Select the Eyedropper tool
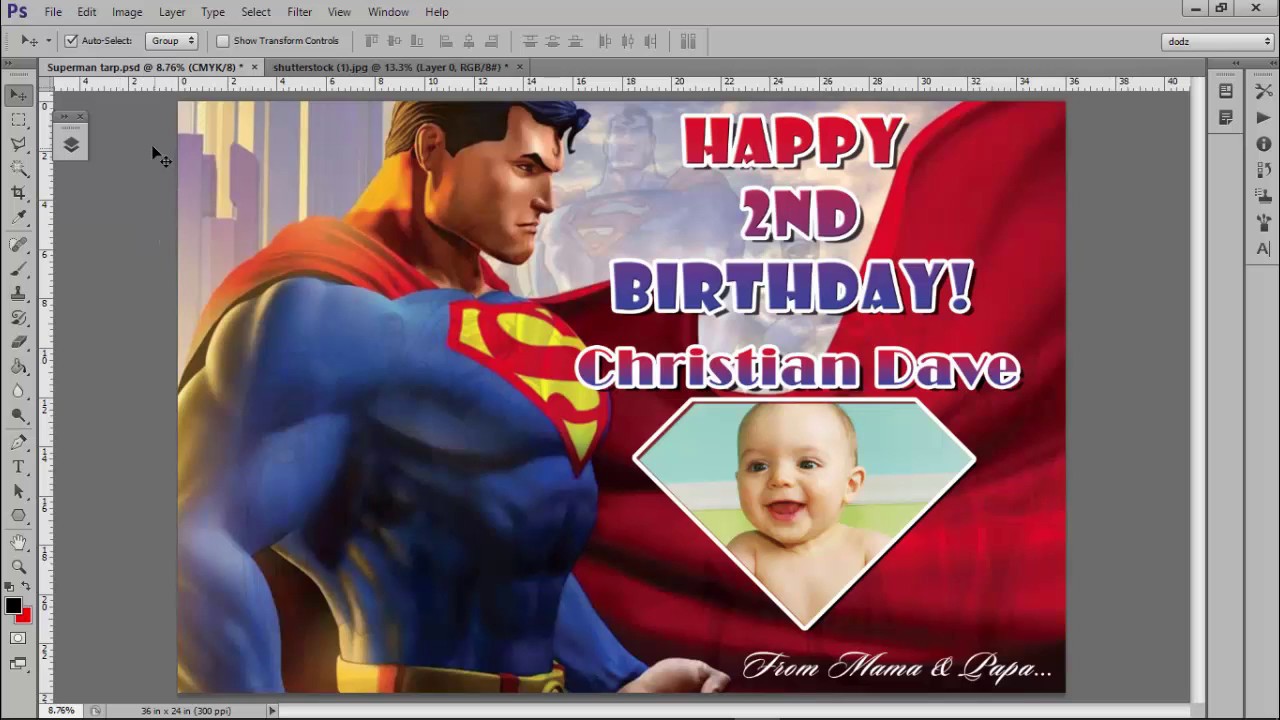1280x720 pixels. (x=18, y=217)
